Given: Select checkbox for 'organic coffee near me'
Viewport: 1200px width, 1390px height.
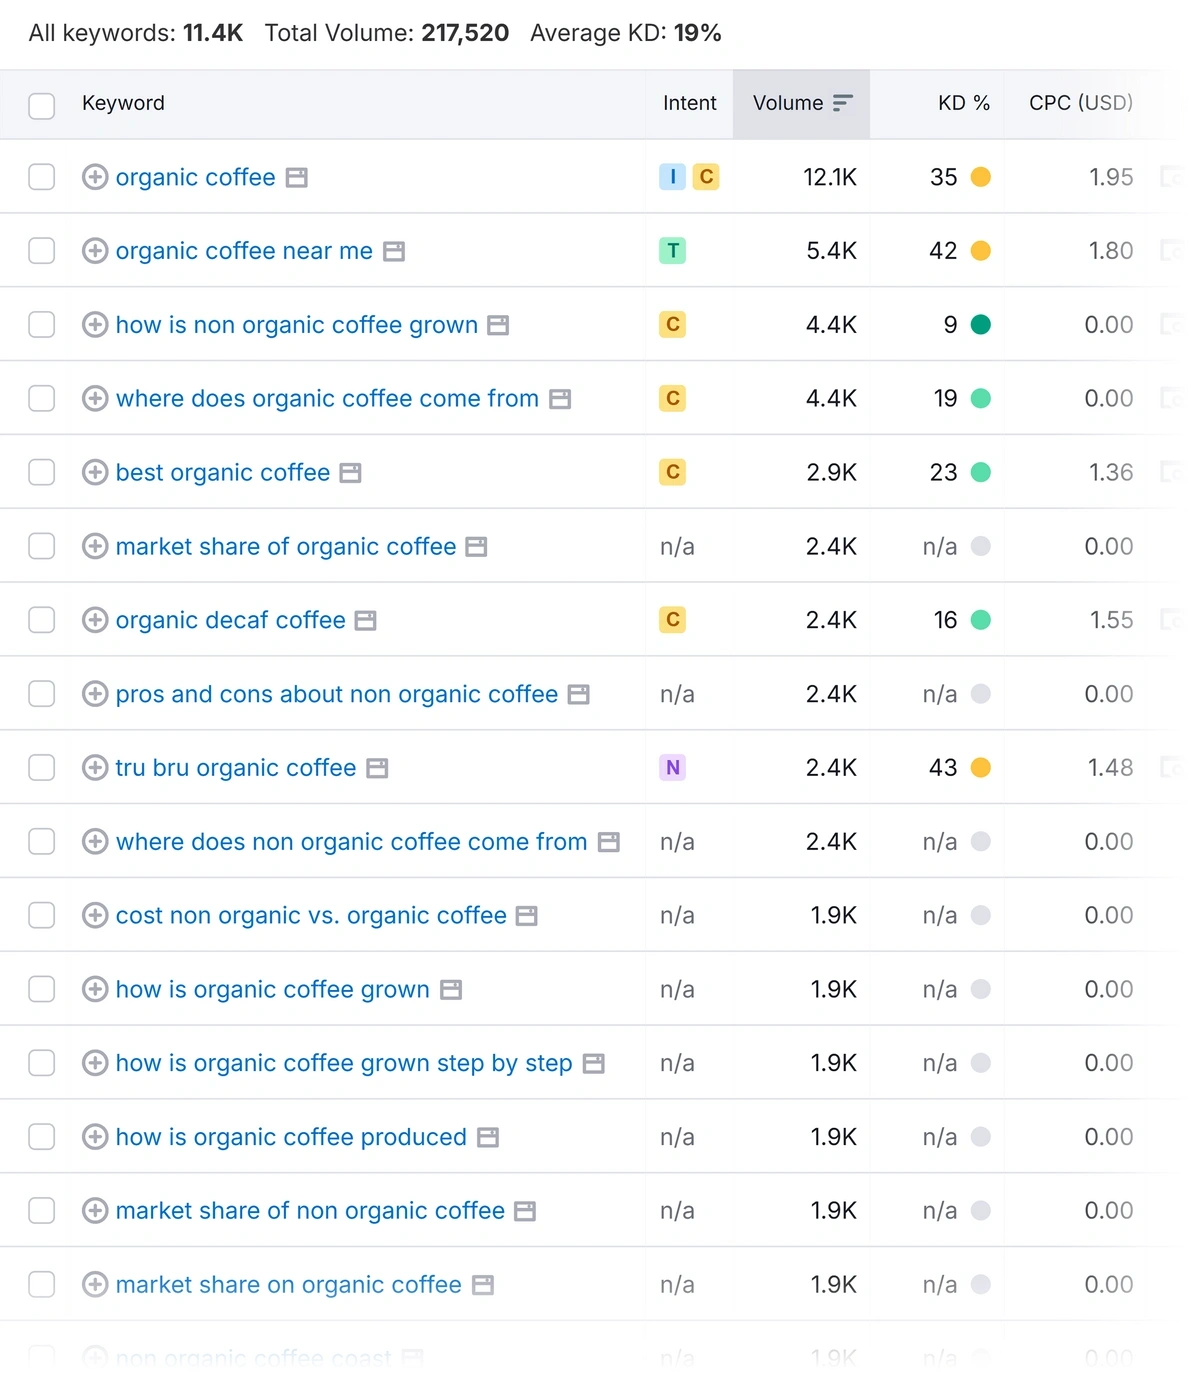Looking at the screenshot, I should tap(42, 250).
